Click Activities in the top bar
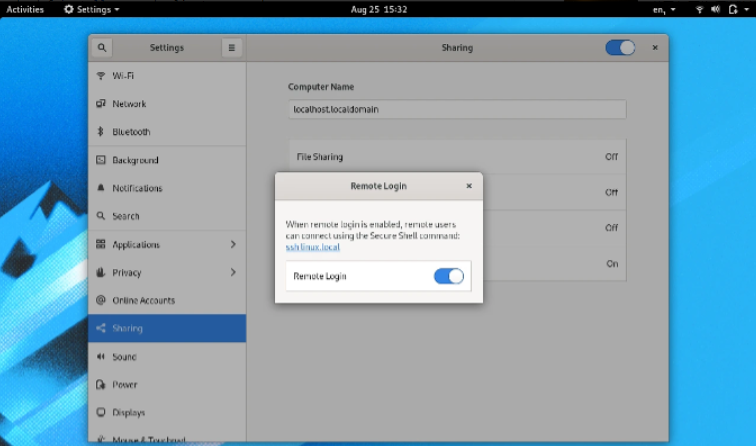This screenshot has height=446, width=756. point(25,9)
